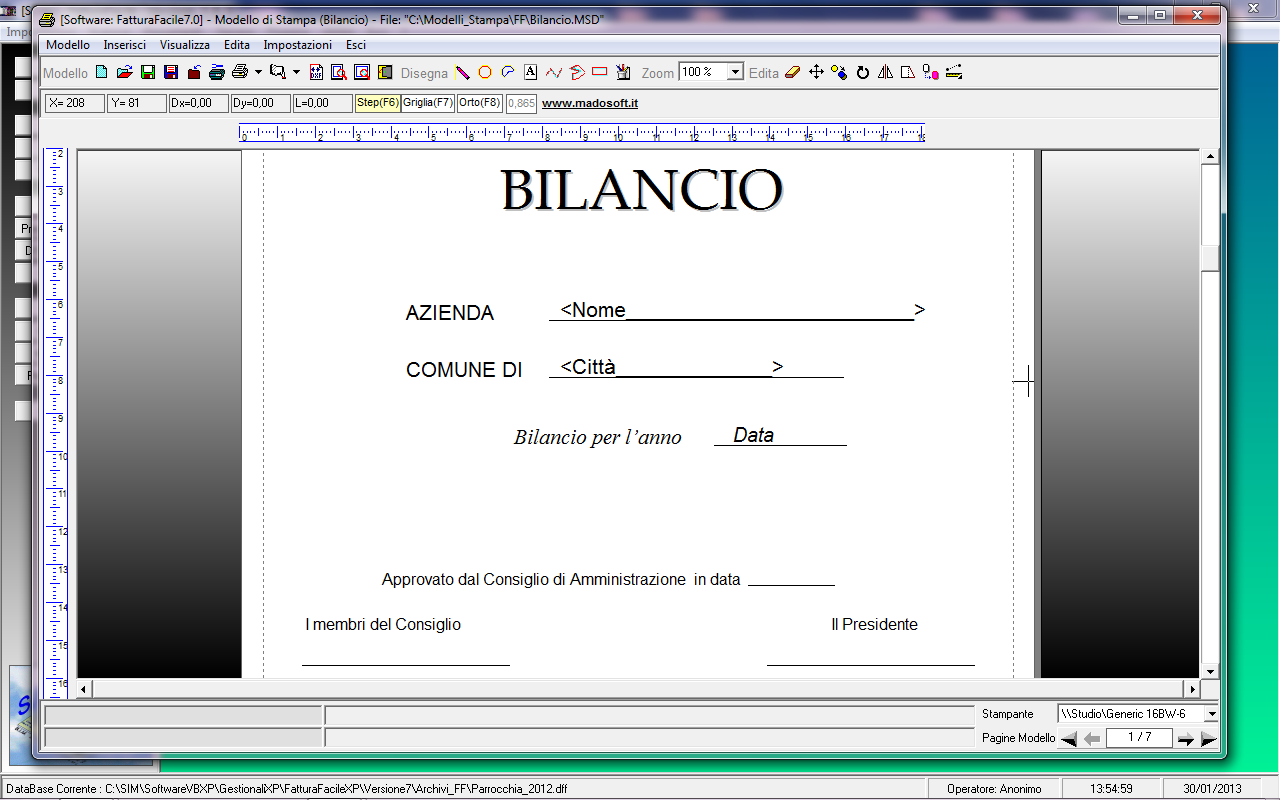This screenshot has height=800, width=1280.
Task: Click the mirror tool icon
Action: coord(885,72)
